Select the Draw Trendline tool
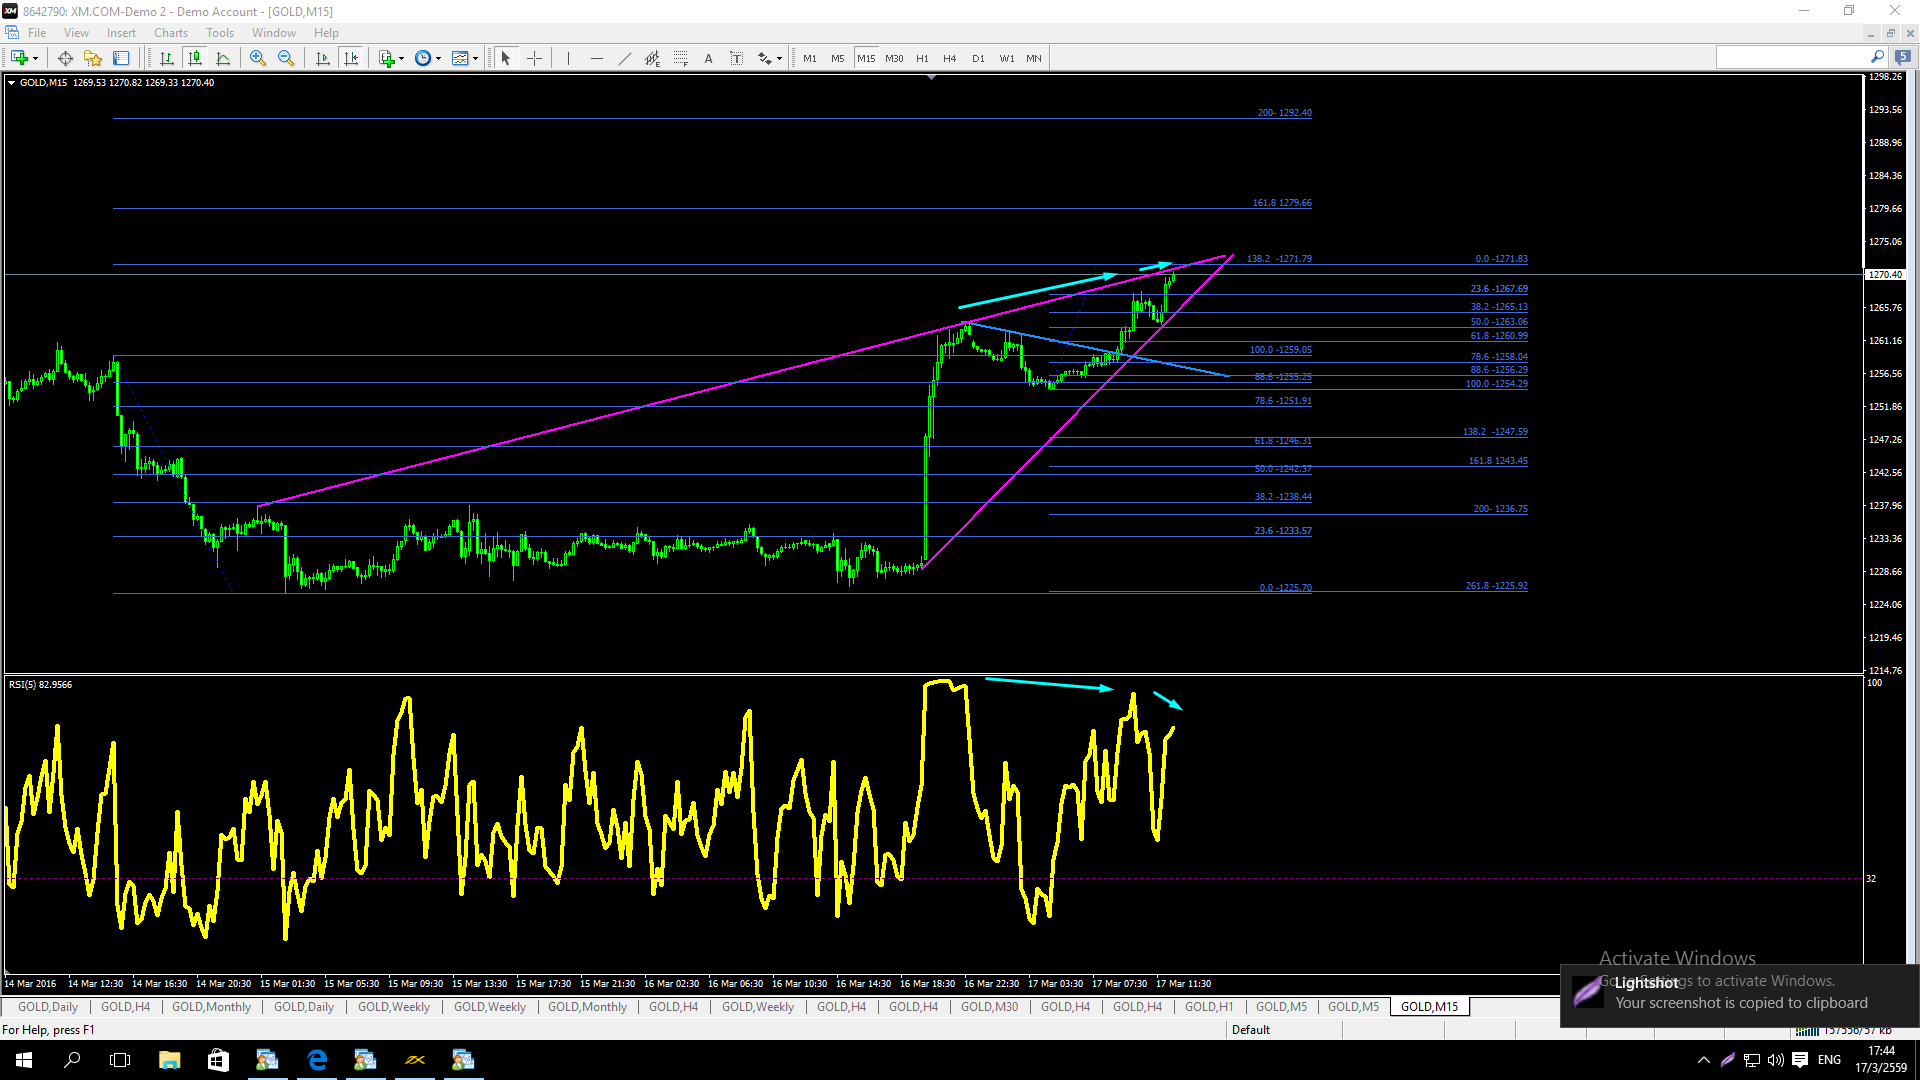The width and height of the screenshot is (1920, 1080). click(x=625, y=58)
